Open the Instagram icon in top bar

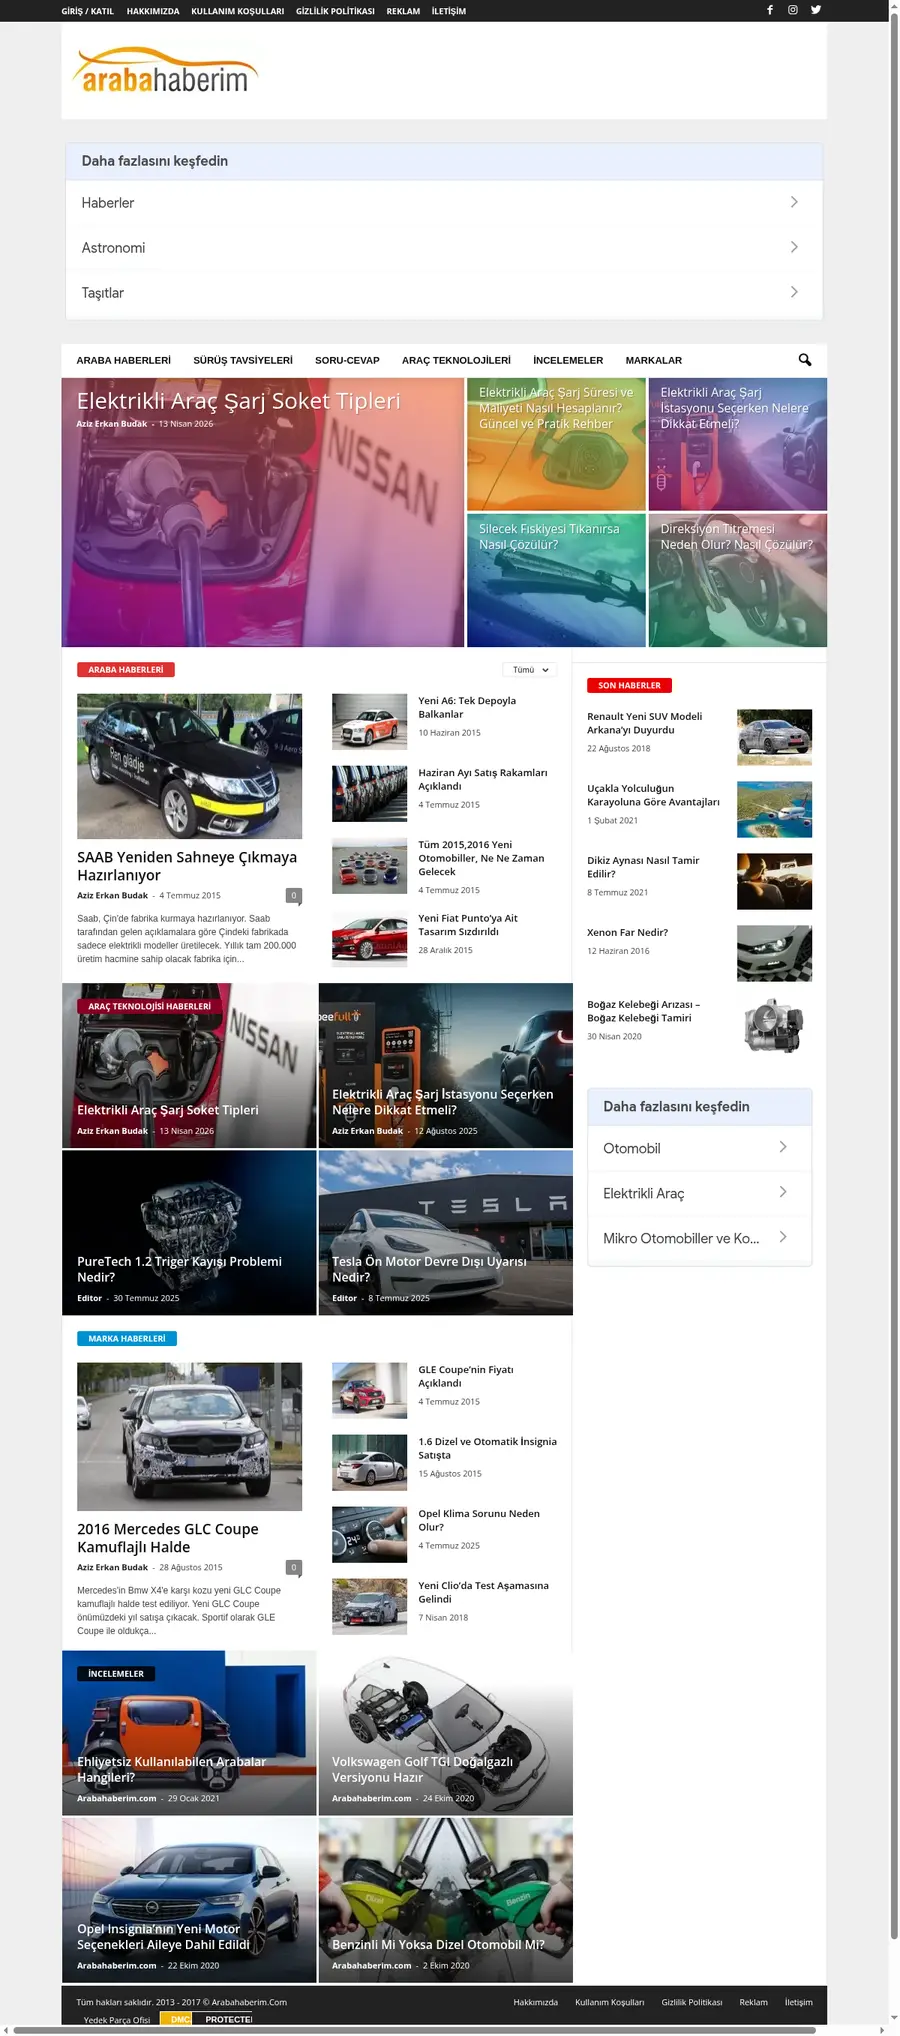pyautogui.click(x=793, y=10)
